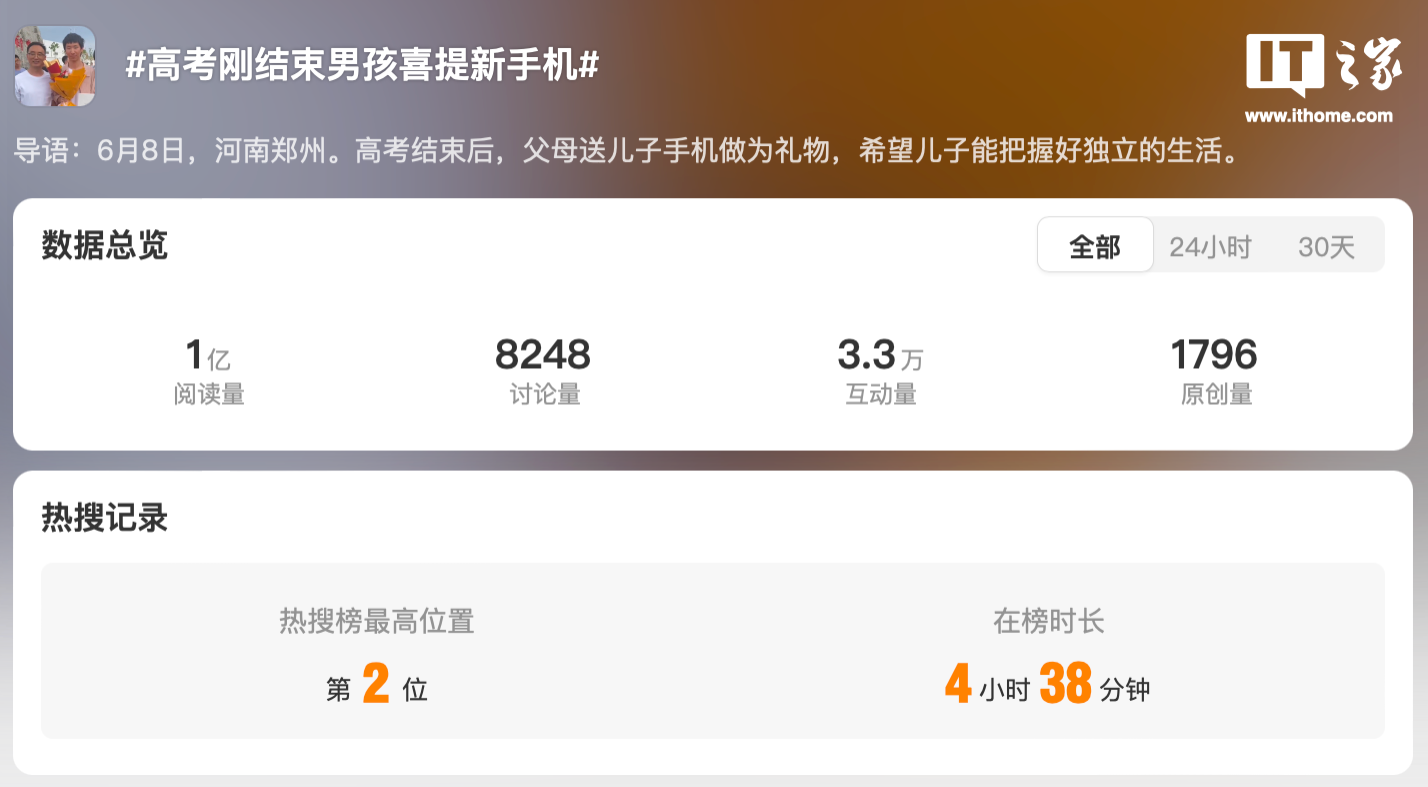Select the 8248 讨论量 statistic
Screen dimensions: 1428x787
[543, 370]
